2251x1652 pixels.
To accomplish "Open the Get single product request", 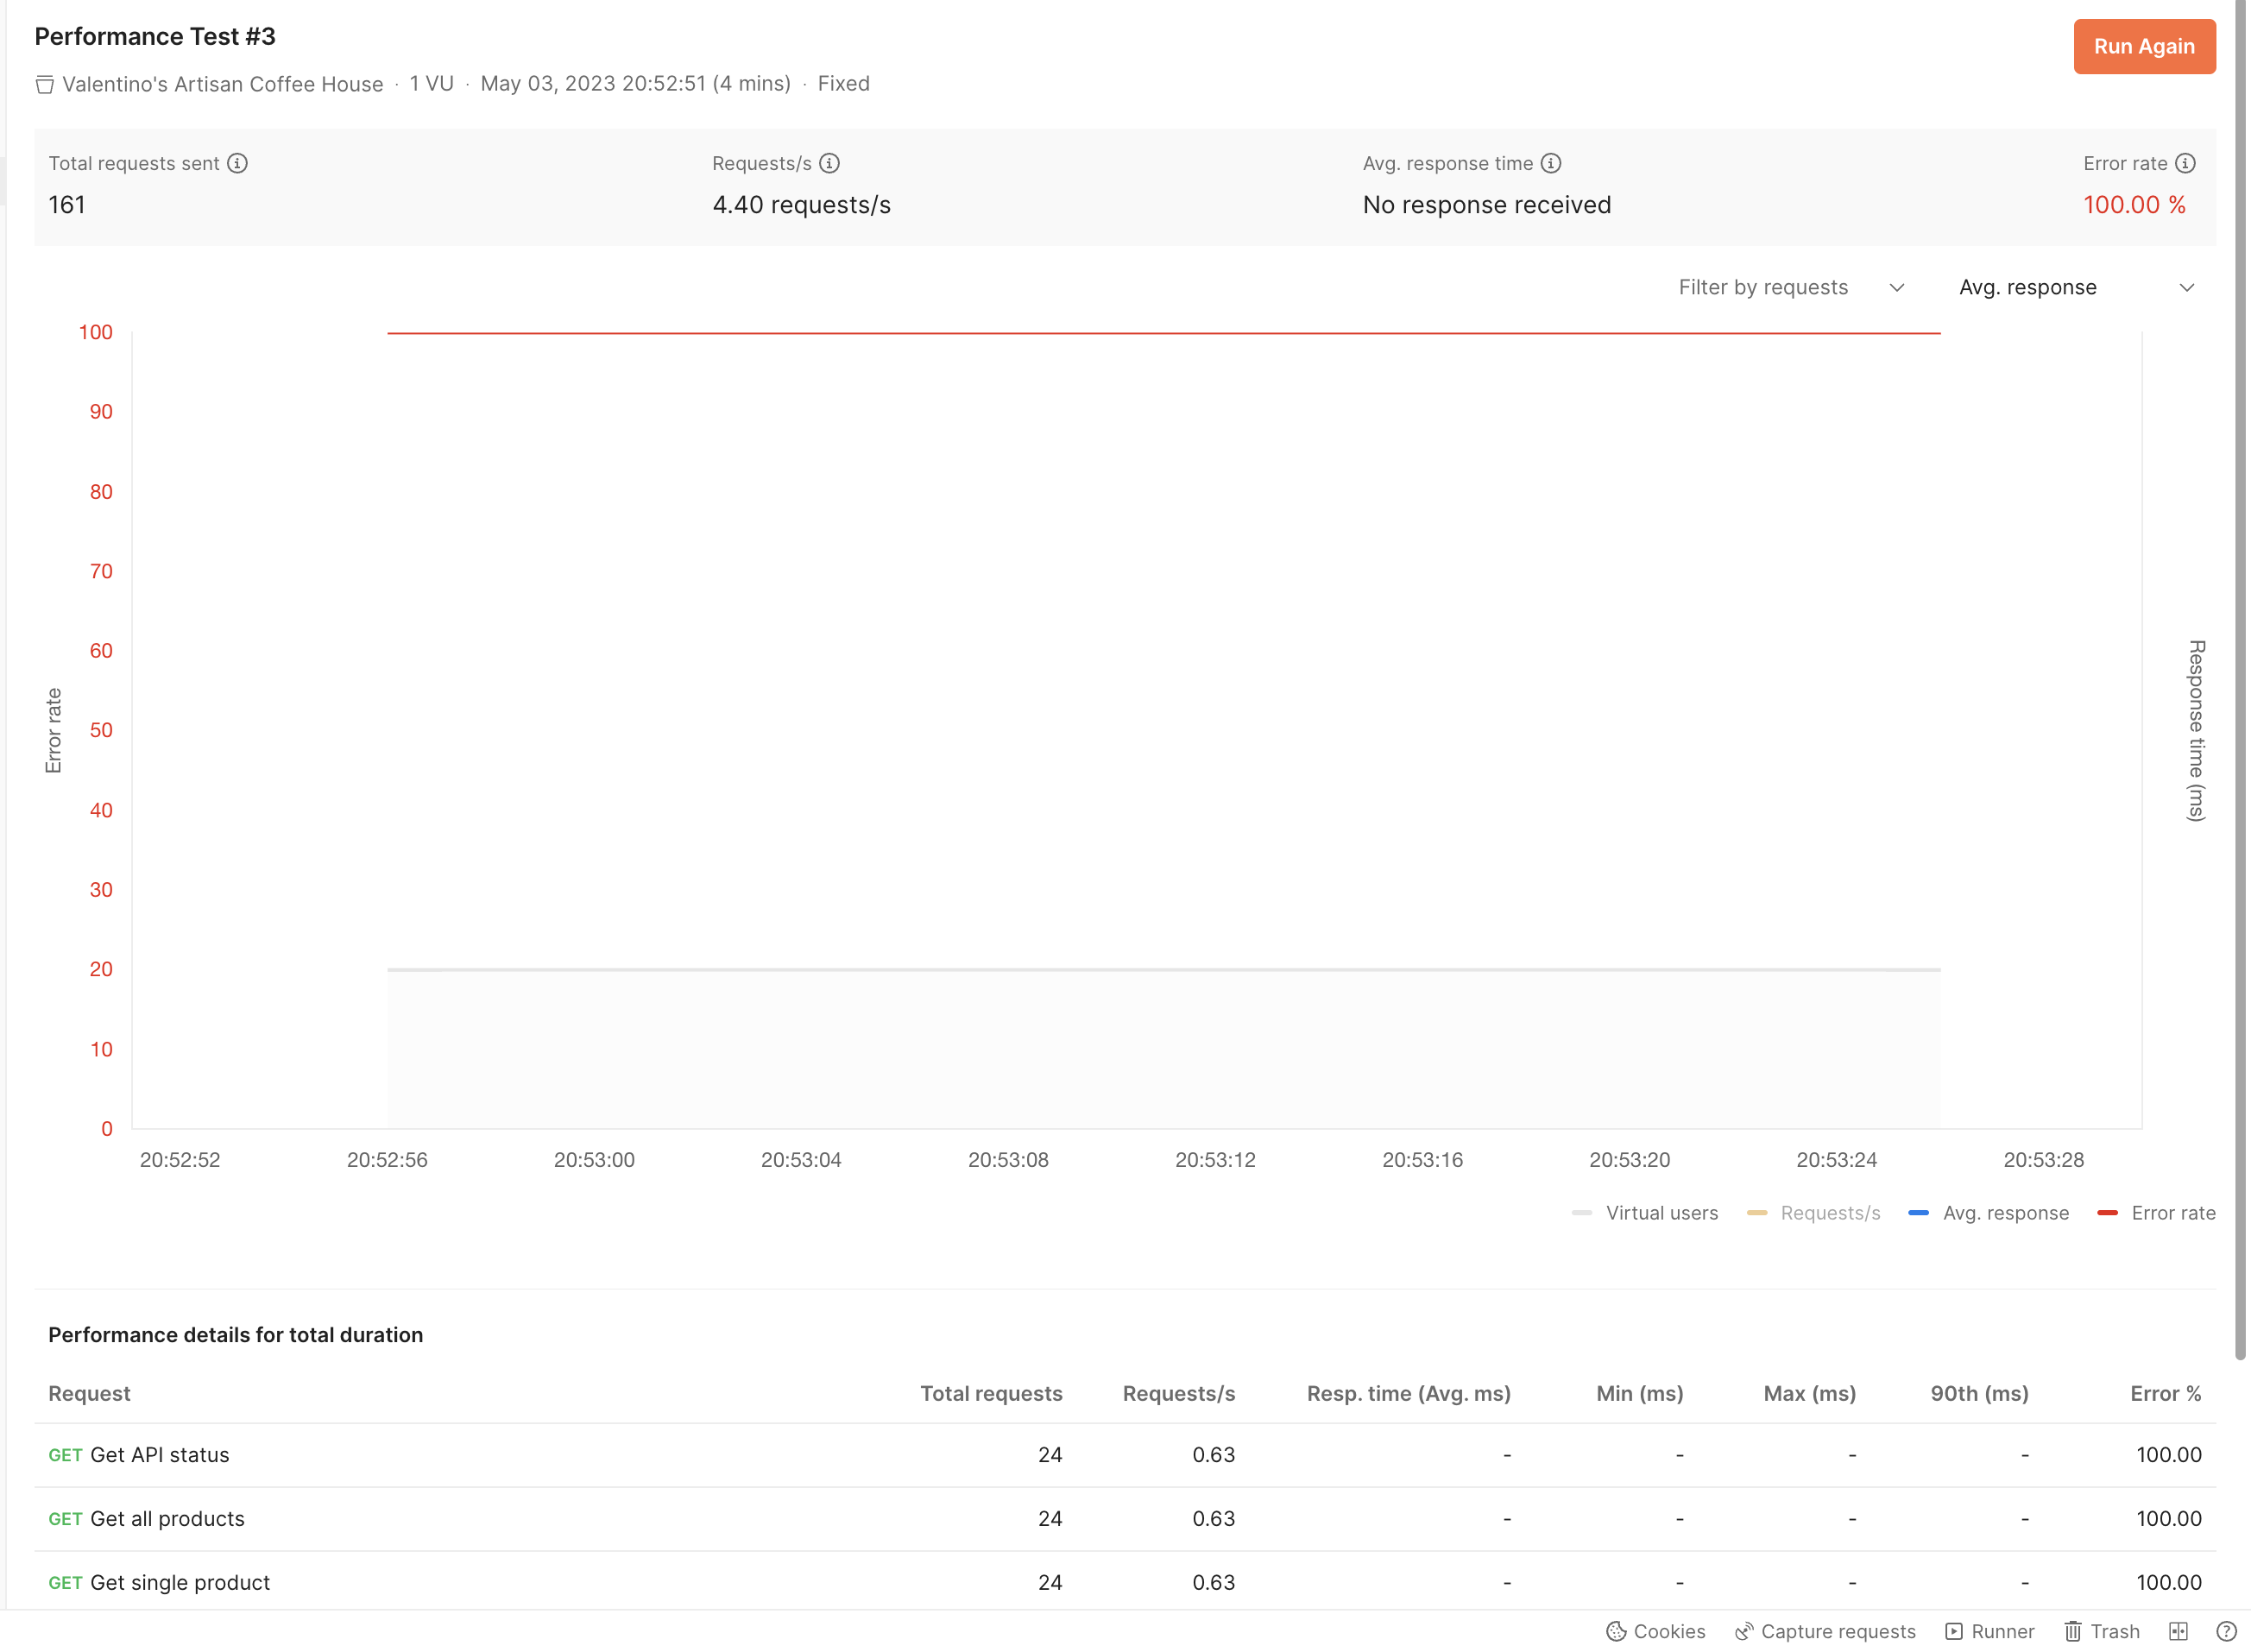I will pyautogui.click(x=178, y=1582).
